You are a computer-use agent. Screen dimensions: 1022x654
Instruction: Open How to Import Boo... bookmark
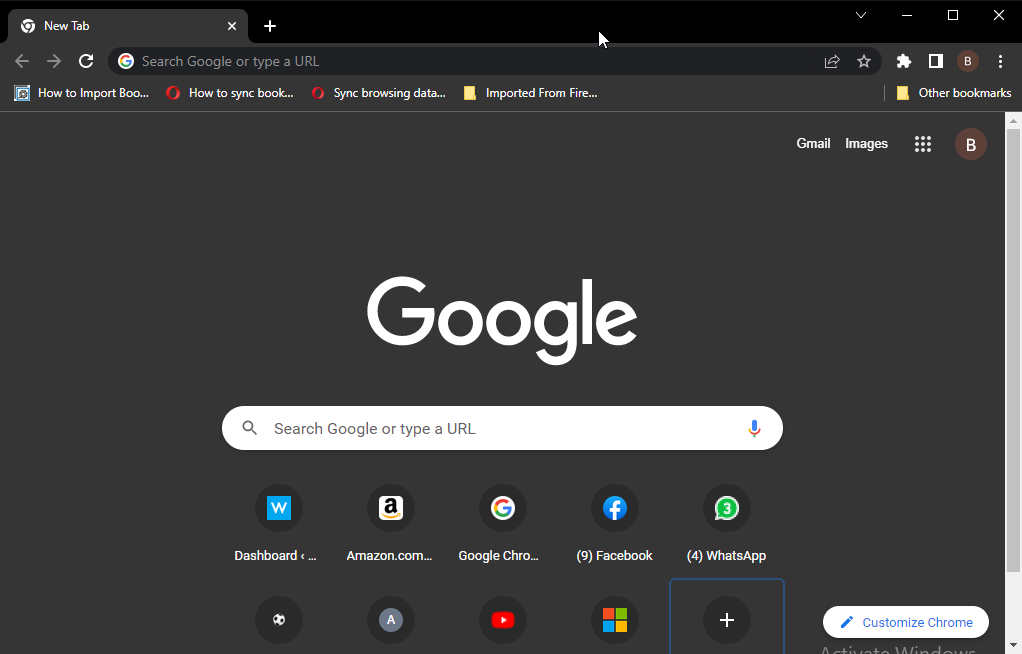(81, 93)
